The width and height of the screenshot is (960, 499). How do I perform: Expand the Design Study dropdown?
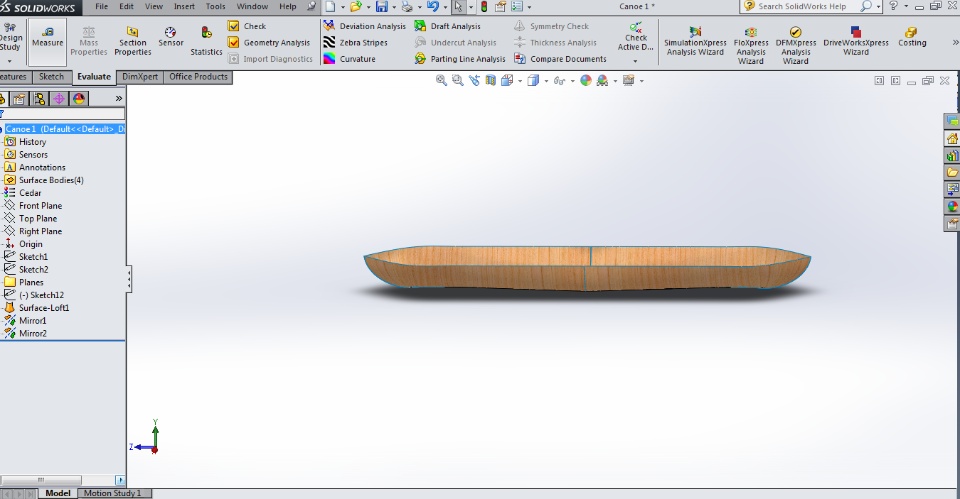point(9,62)
